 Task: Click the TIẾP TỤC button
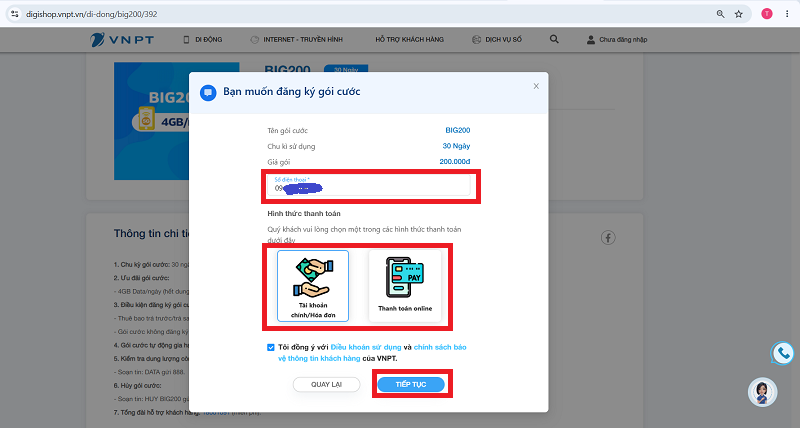pyautogui.click(x=411, y=384)
